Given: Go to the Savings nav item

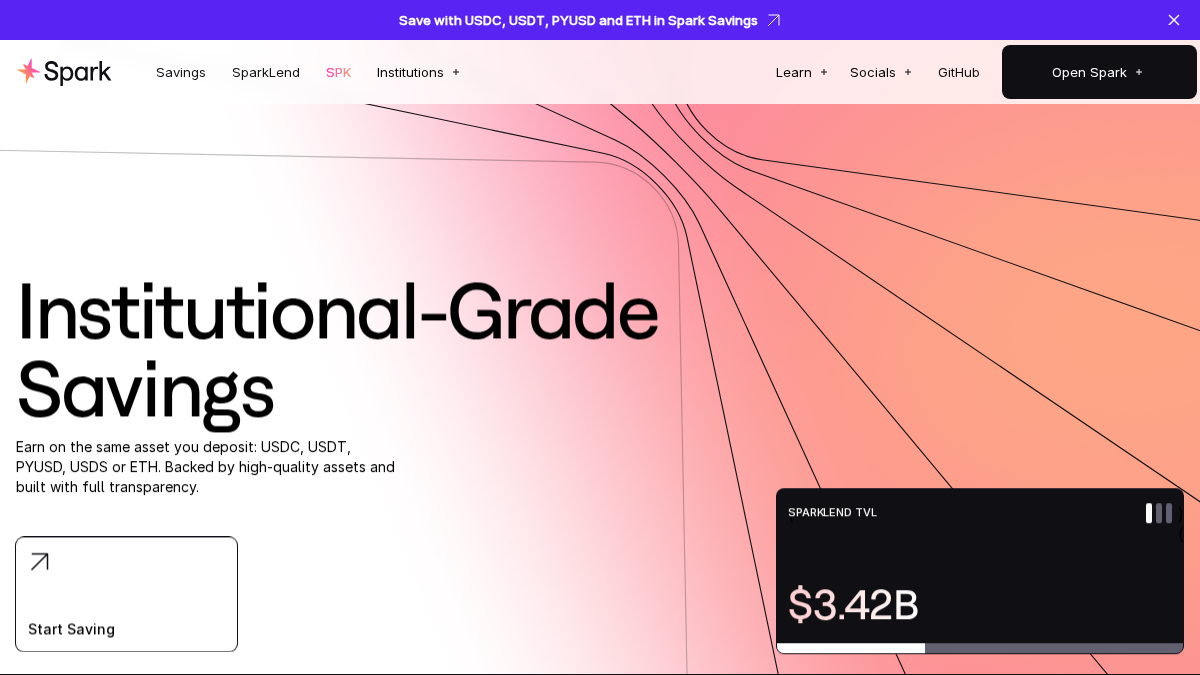Looking at the screenshot, I should [x=181, y=72].
